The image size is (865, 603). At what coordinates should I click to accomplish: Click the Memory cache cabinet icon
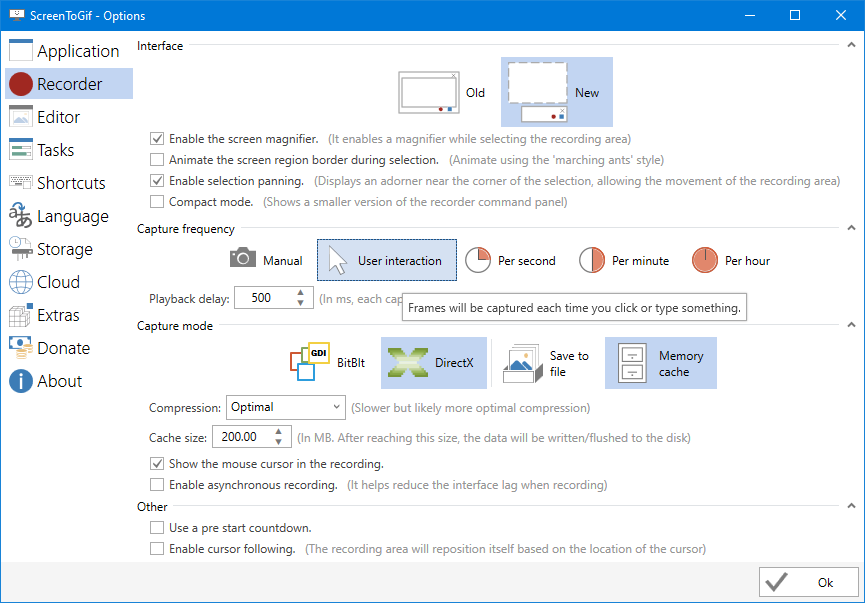(632, 362)
